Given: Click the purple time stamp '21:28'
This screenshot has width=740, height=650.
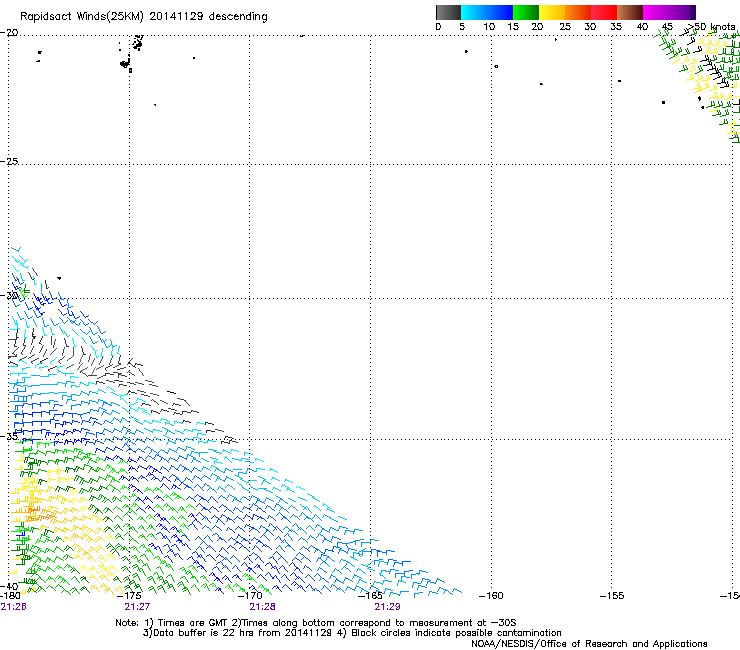Looking at the screenshot, I should (x=262, y=607).
